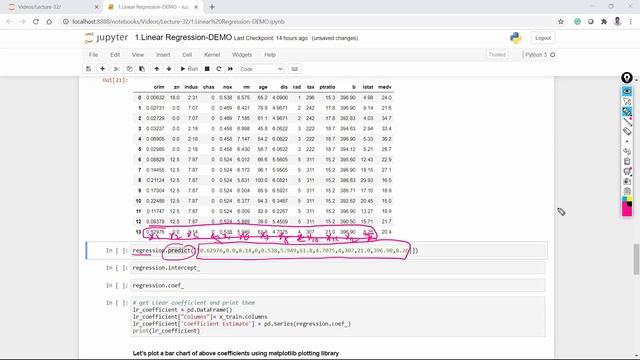640x360 pixels.
Task: Select the regression.coef_ code cell
Action: tap(338, 285)
